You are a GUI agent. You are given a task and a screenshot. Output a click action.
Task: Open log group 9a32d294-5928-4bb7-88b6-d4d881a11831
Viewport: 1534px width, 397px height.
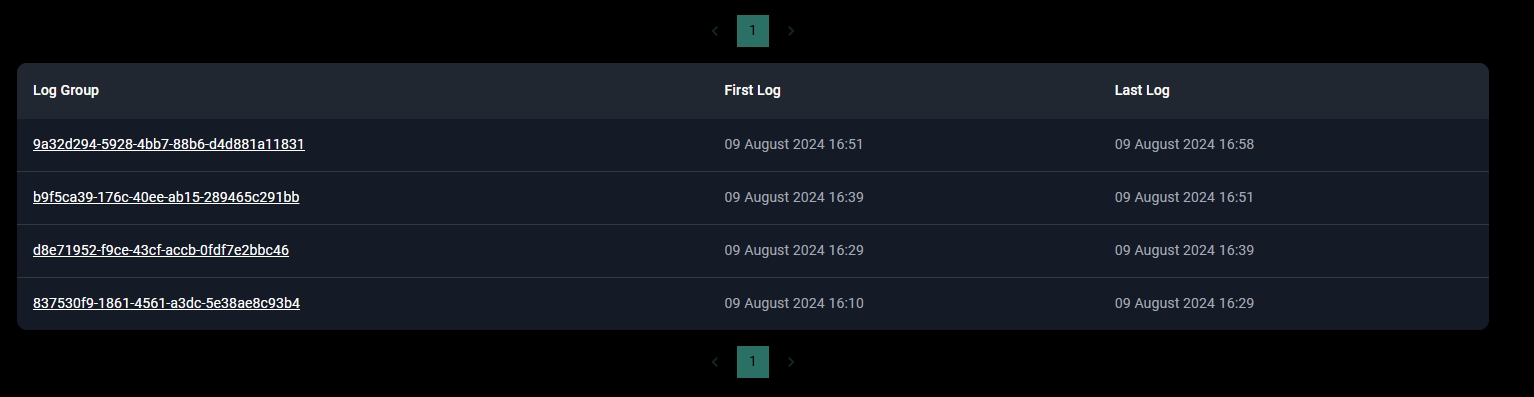click(169, 144)
